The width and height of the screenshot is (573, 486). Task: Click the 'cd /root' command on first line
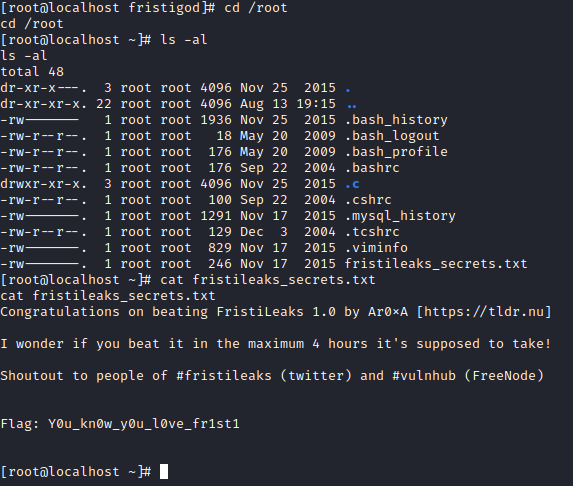(x=256, y=8)
